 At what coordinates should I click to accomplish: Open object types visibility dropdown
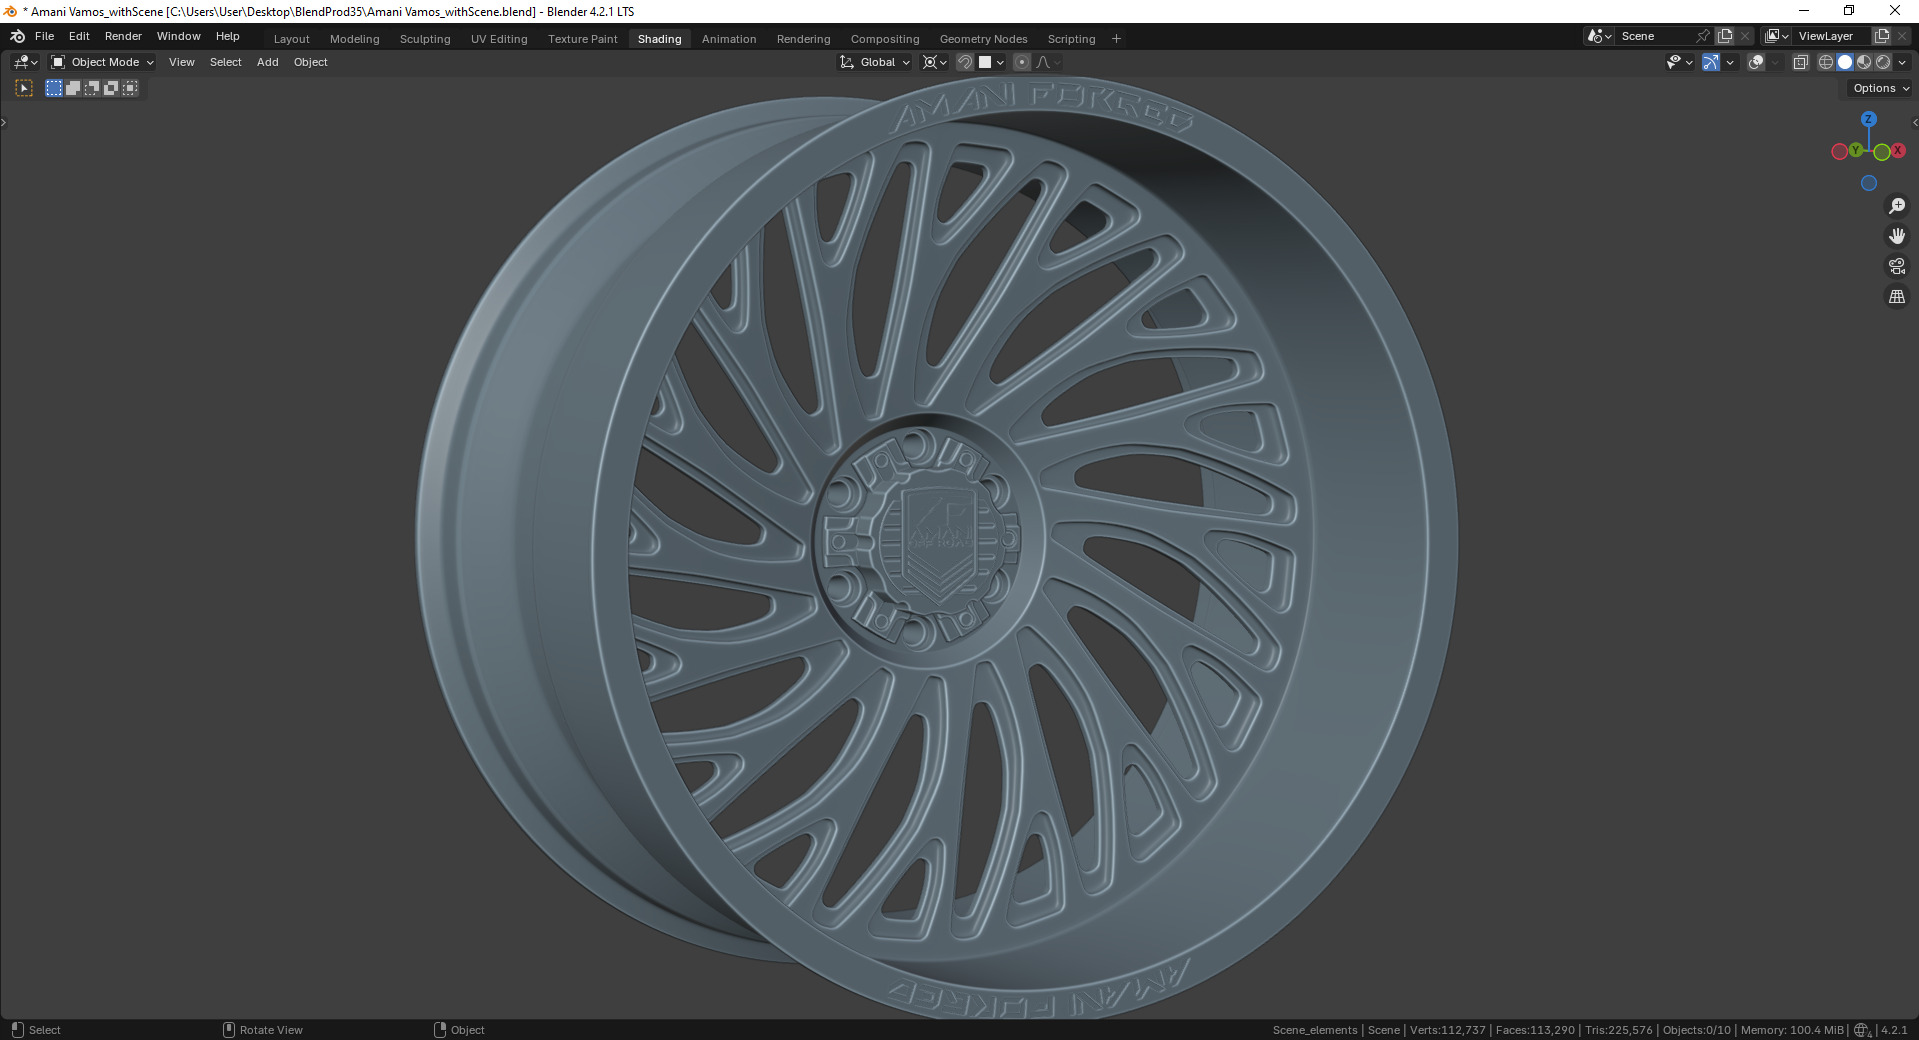point(1680,62)
